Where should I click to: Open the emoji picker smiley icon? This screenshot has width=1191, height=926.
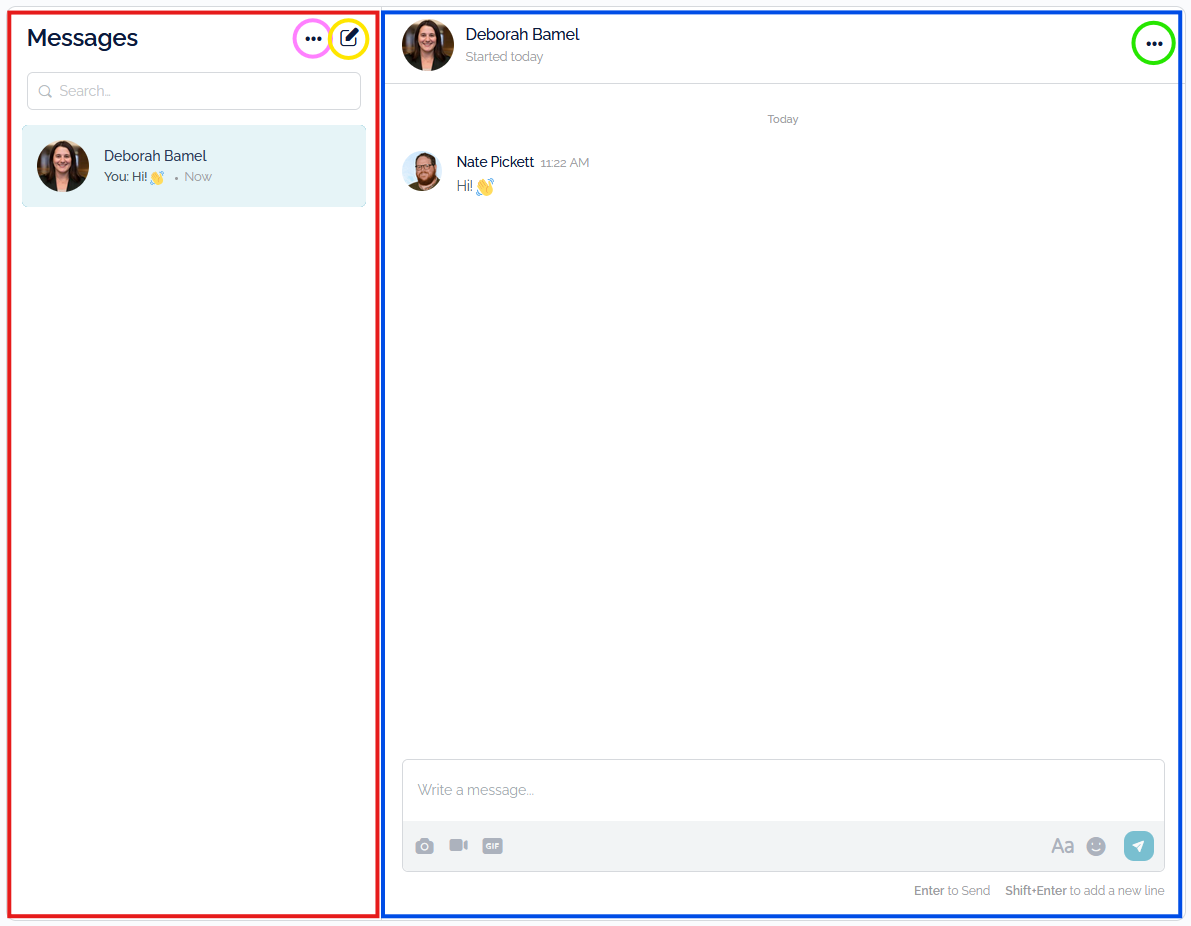[1096, 846]
